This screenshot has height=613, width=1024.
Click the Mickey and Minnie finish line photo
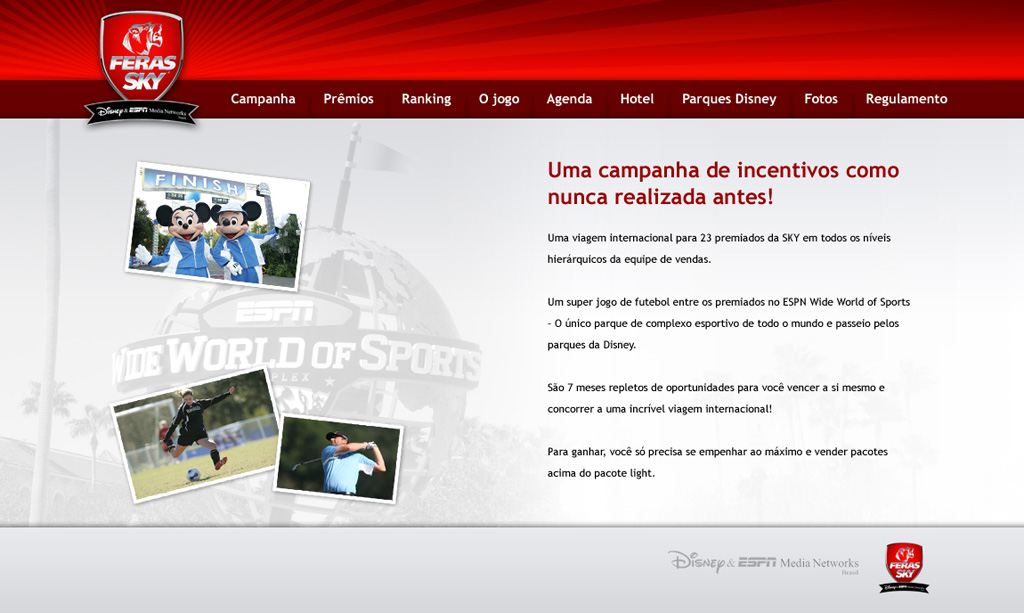(x=217, y=226)
